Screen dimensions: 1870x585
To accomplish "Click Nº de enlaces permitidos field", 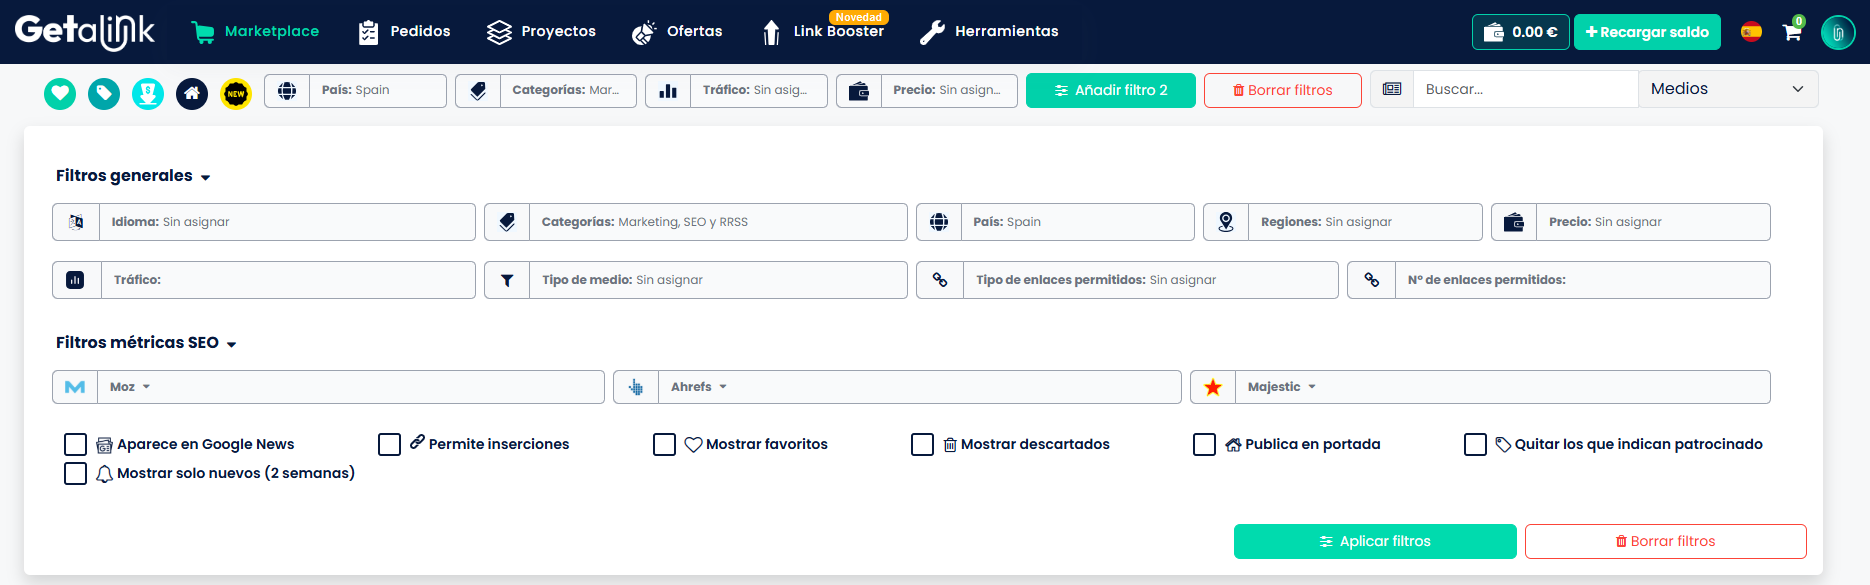I will tap(1583, 280).
